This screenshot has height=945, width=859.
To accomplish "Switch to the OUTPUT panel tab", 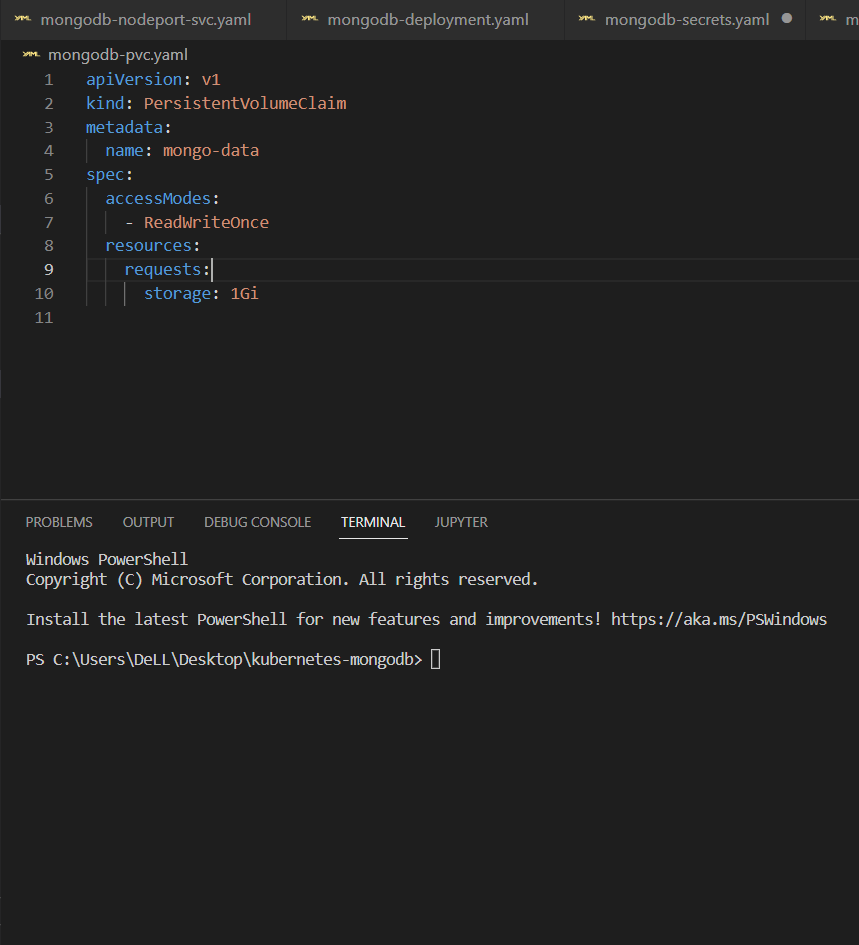I will [148, 522].
